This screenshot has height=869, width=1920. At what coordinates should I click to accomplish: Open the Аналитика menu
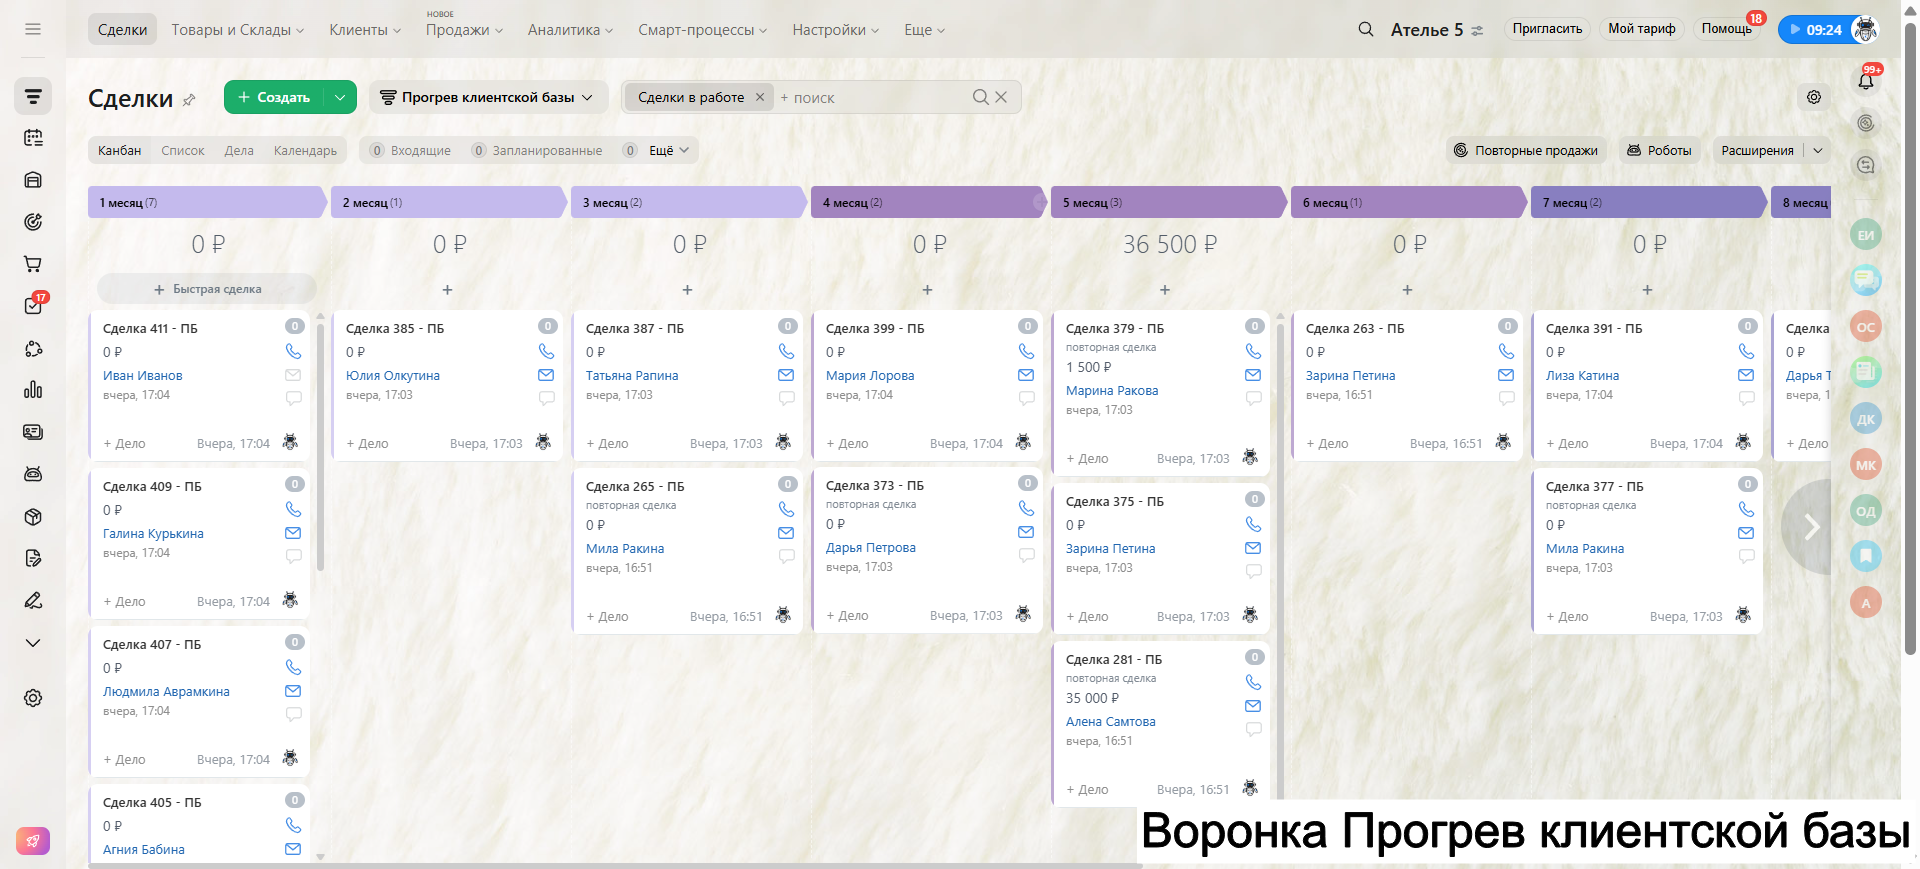point(570,30)
